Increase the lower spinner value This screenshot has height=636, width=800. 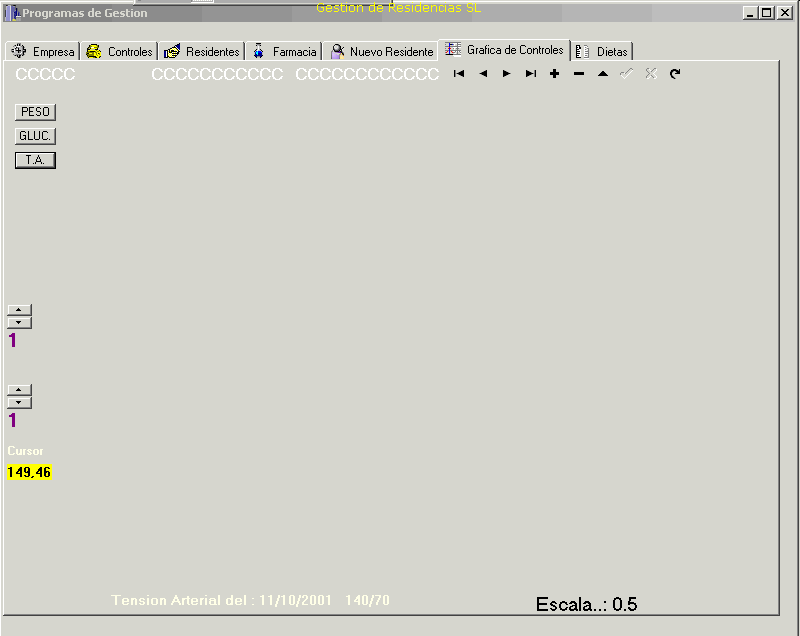click(x=20, y=390)
